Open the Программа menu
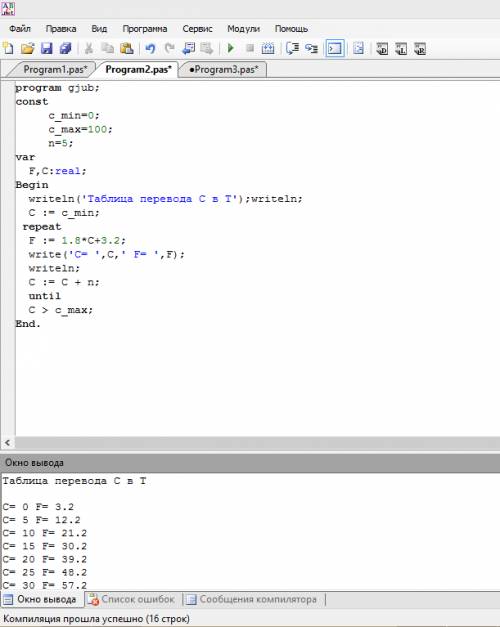The height and width of the screenshot is (627, 500). coord(145,29)
